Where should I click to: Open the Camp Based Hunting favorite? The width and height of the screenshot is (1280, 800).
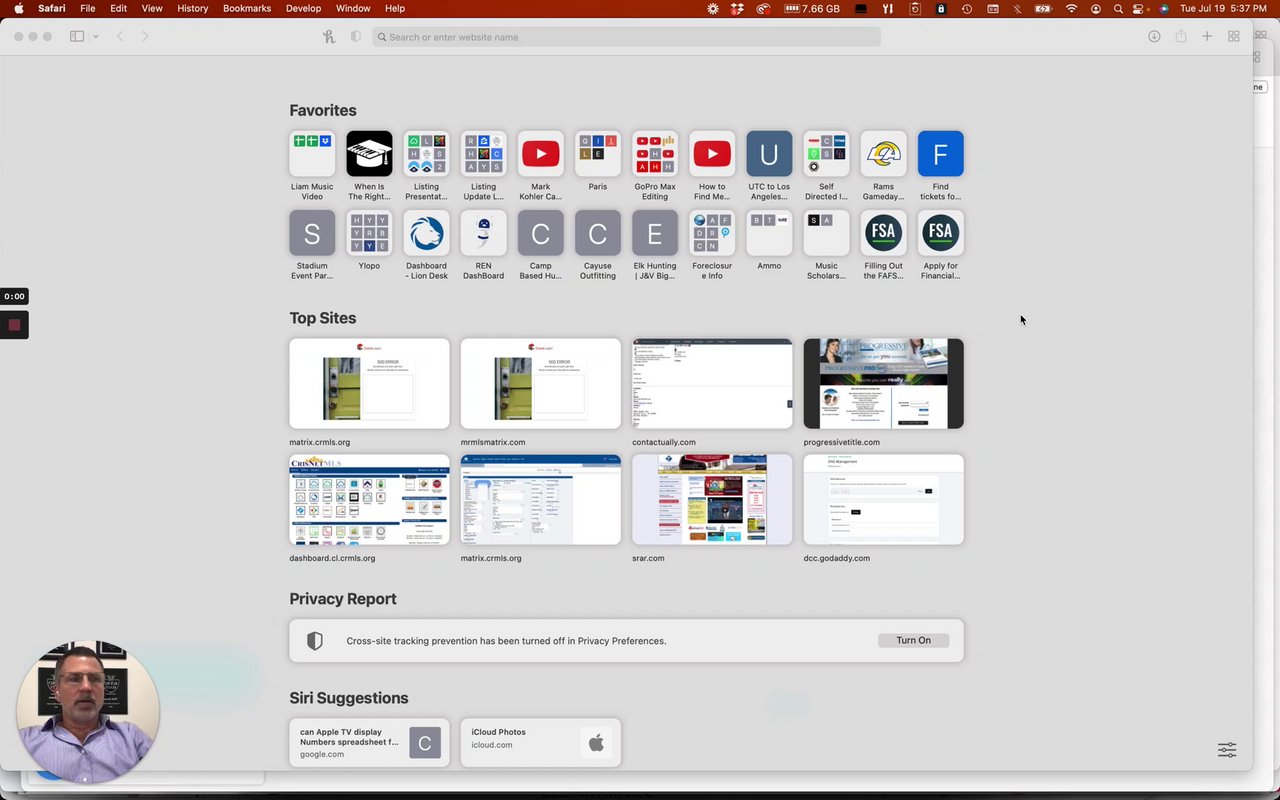(x=540, y=233)
